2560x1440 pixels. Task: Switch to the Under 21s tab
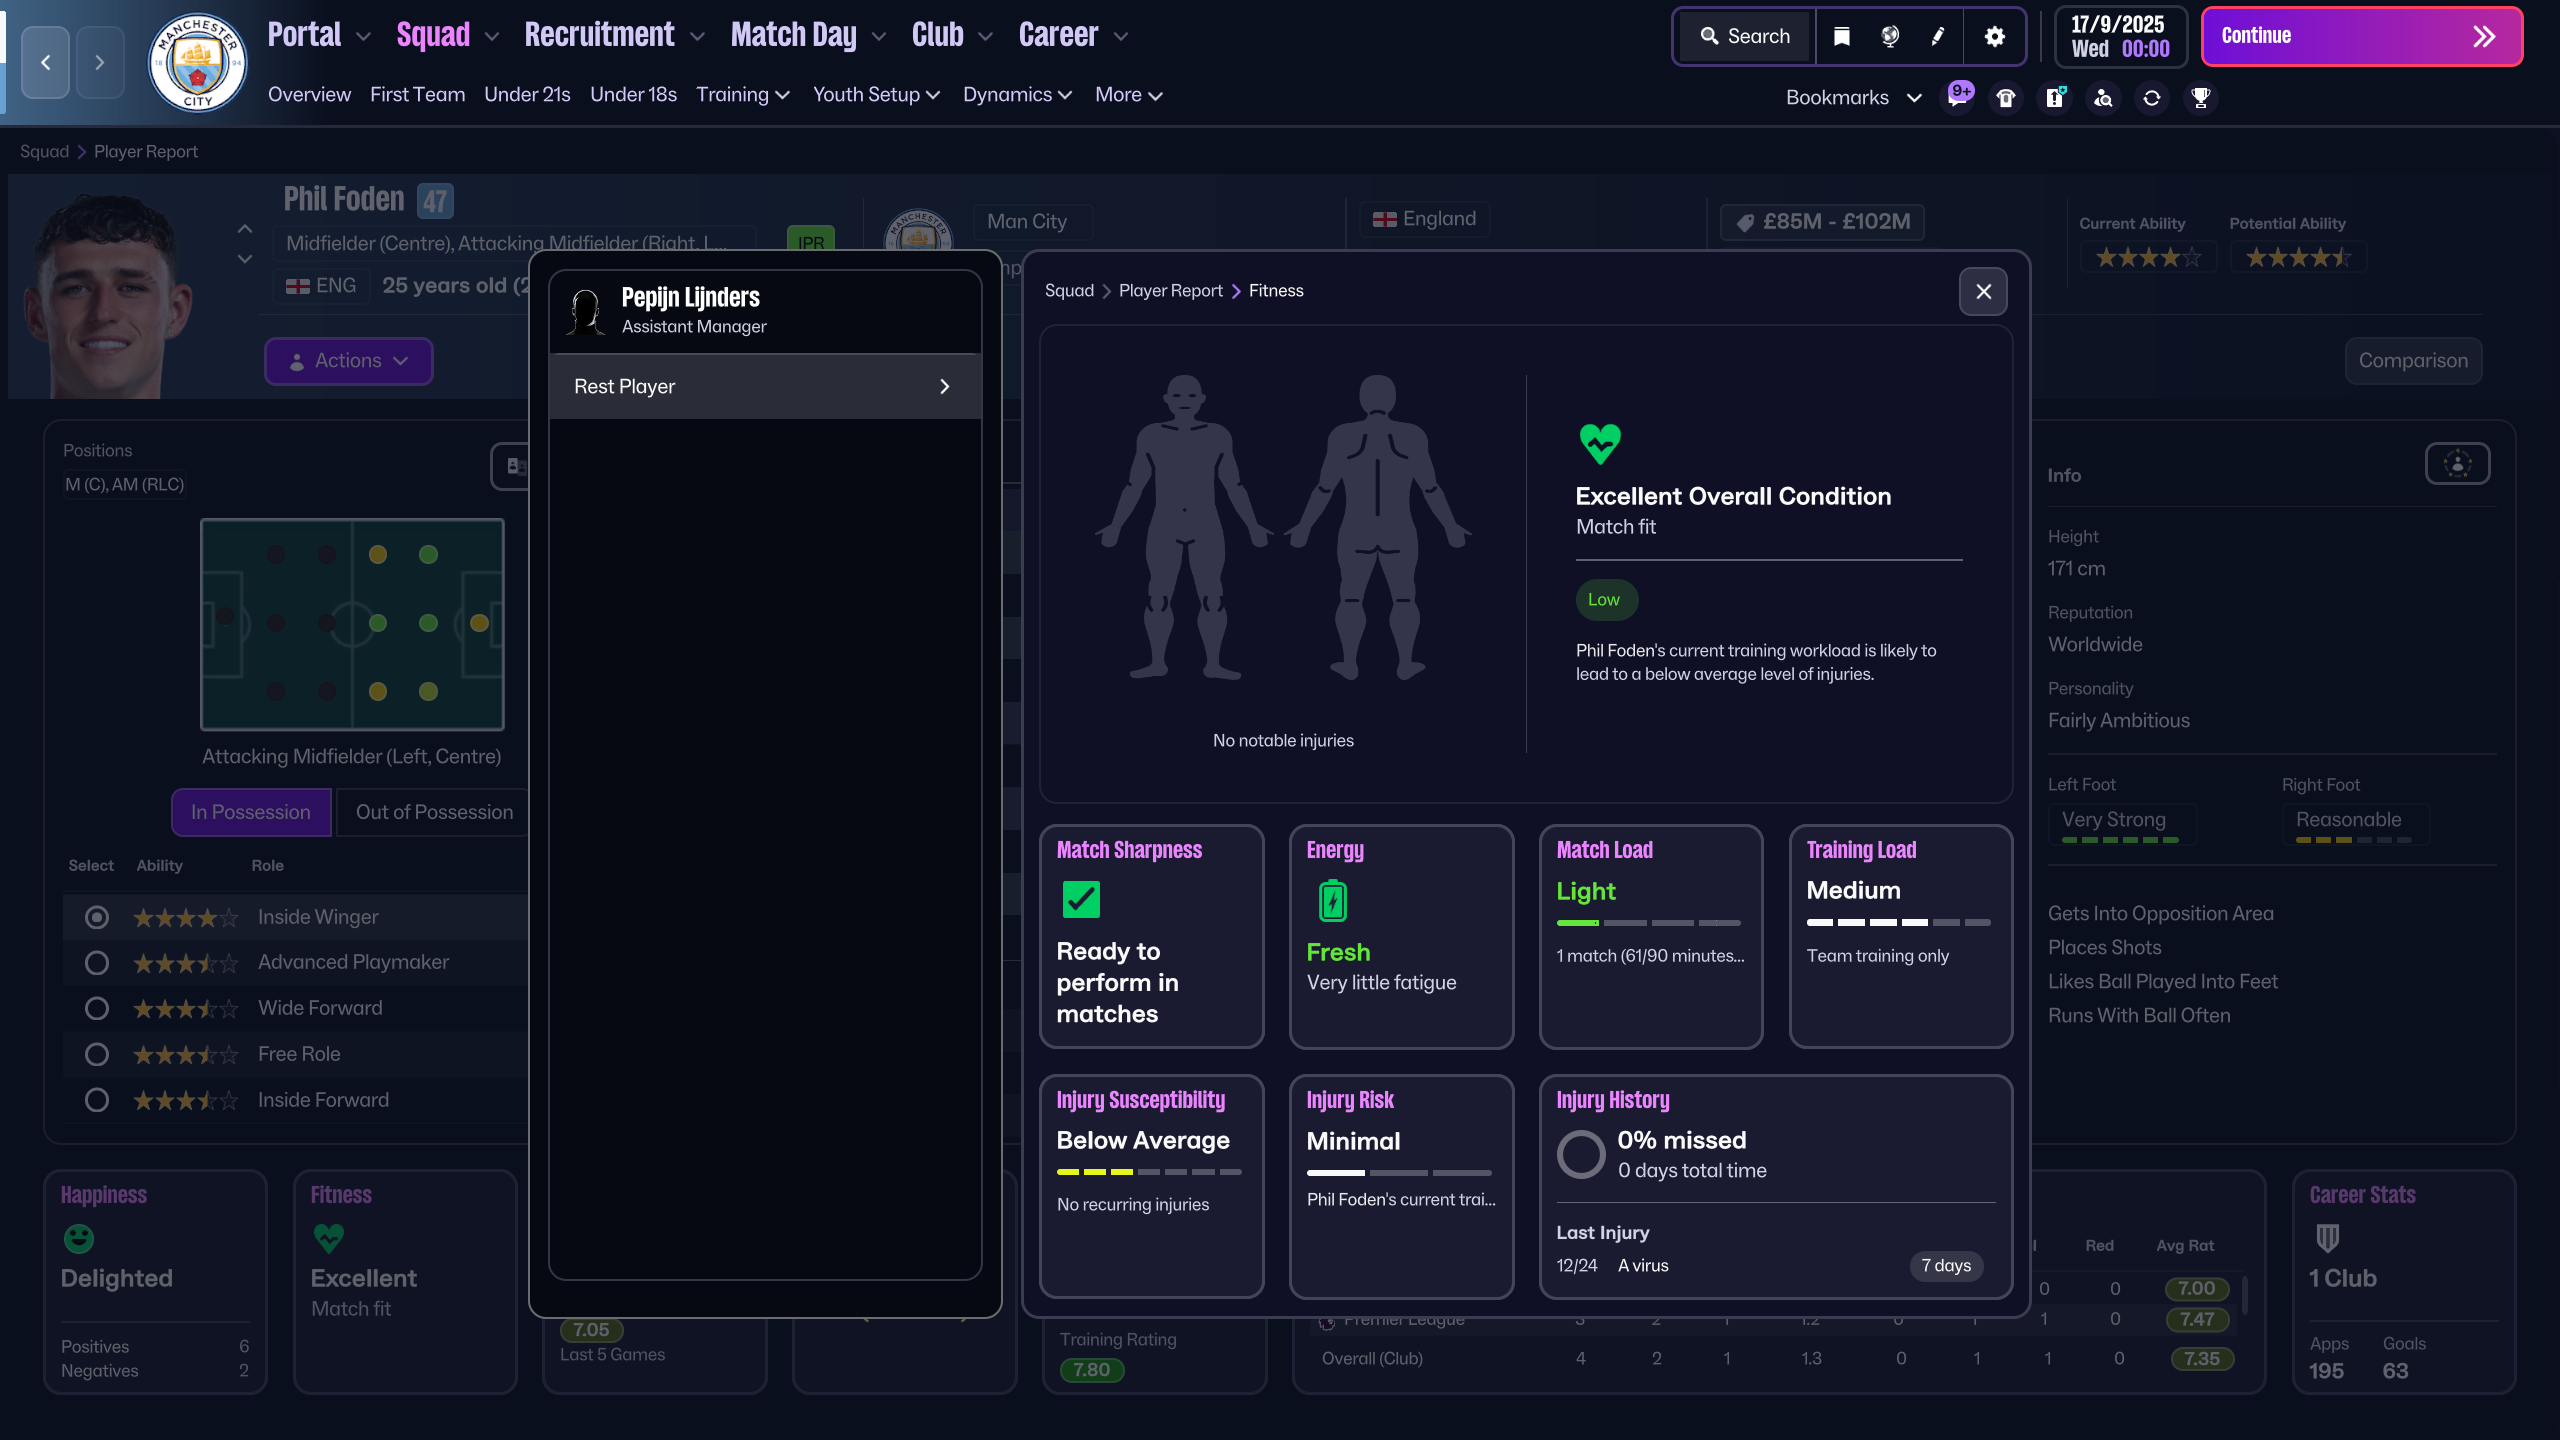(527, 94)
